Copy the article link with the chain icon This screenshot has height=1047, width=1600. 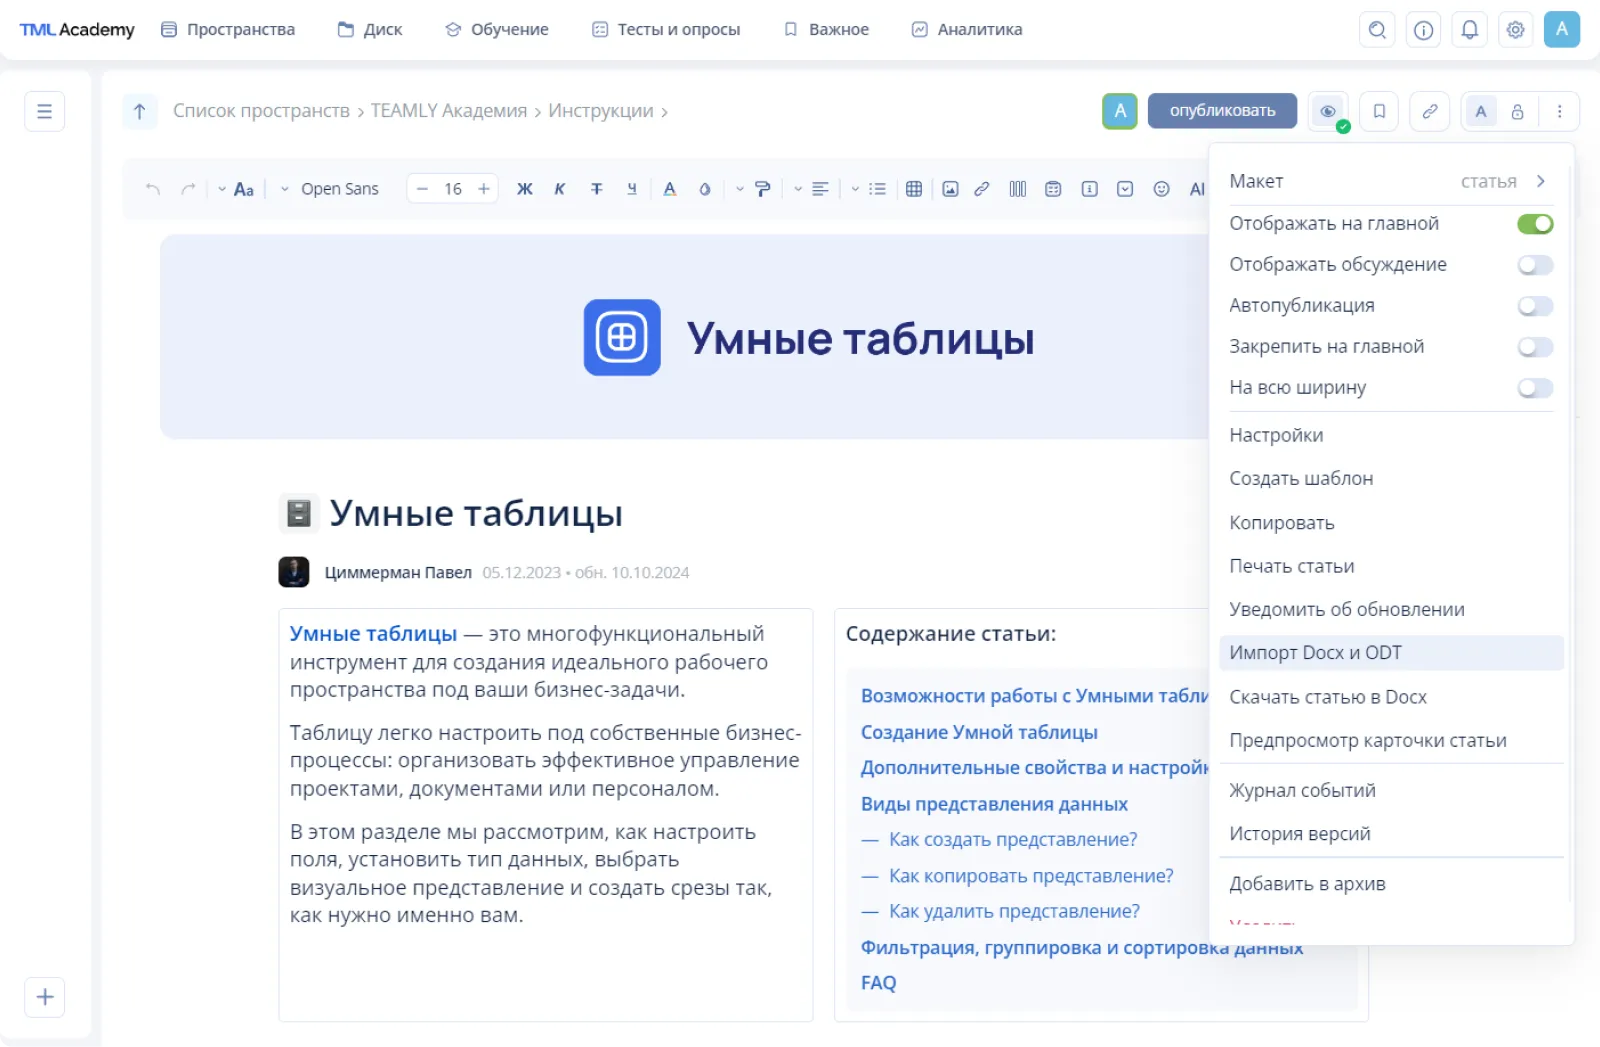click(x=1430, y=111)
